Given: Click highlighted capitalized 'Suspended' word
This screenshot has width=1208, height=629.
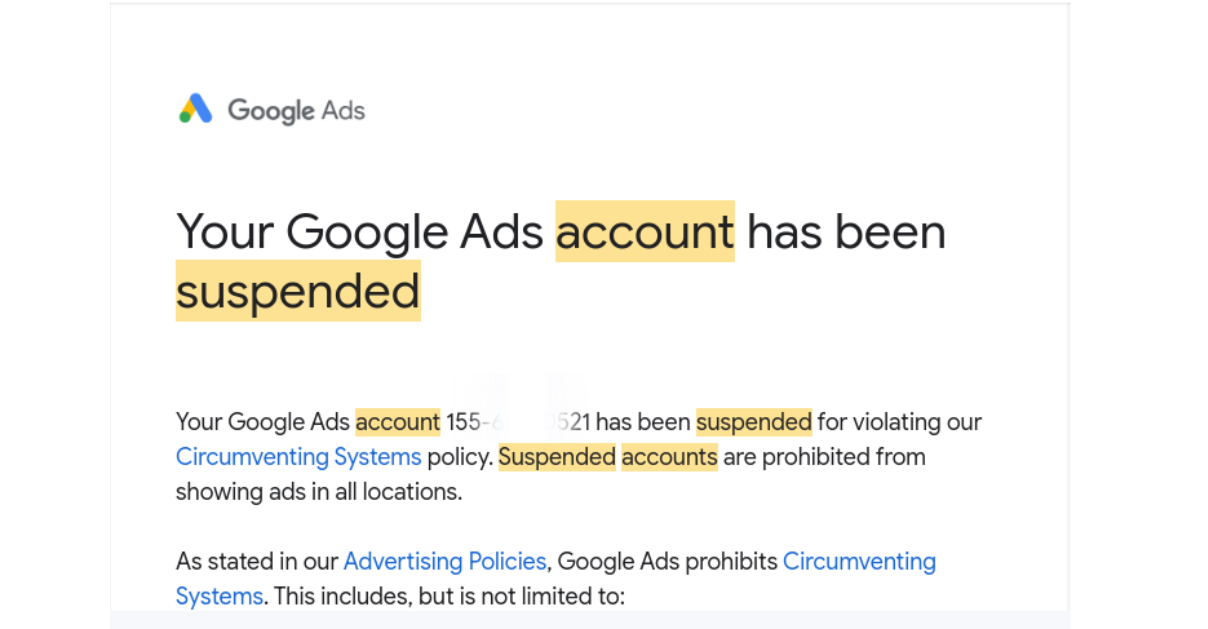Looking at the screenshot, I should (557, 457).
